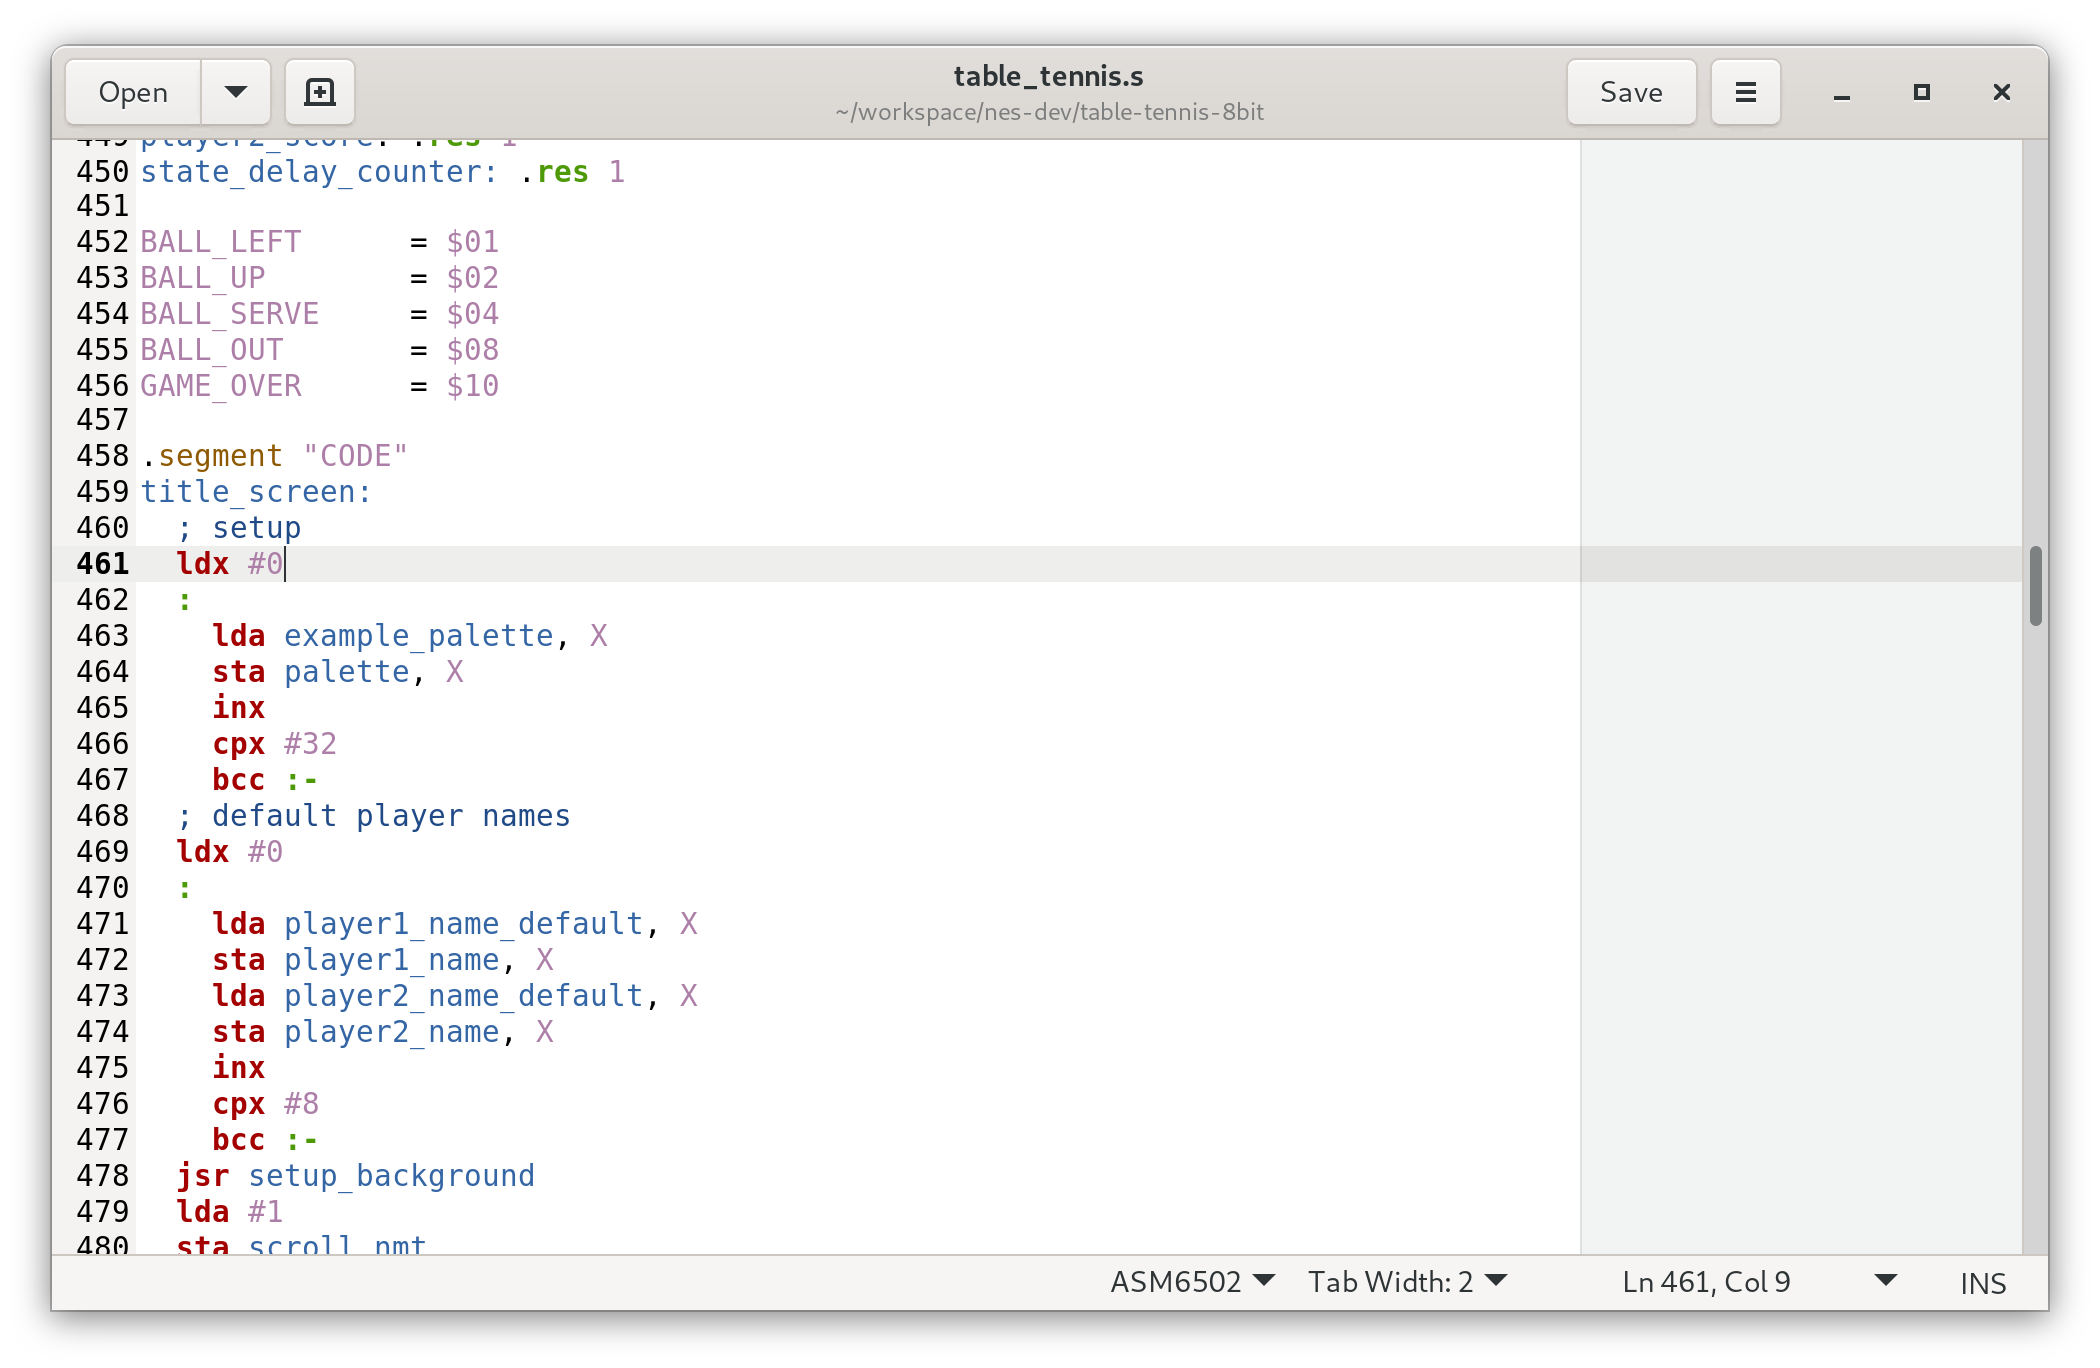The width and height of the screenshot is (2100, 1368).
Task: Open the hamburger menu
Action: [1745, 92]
